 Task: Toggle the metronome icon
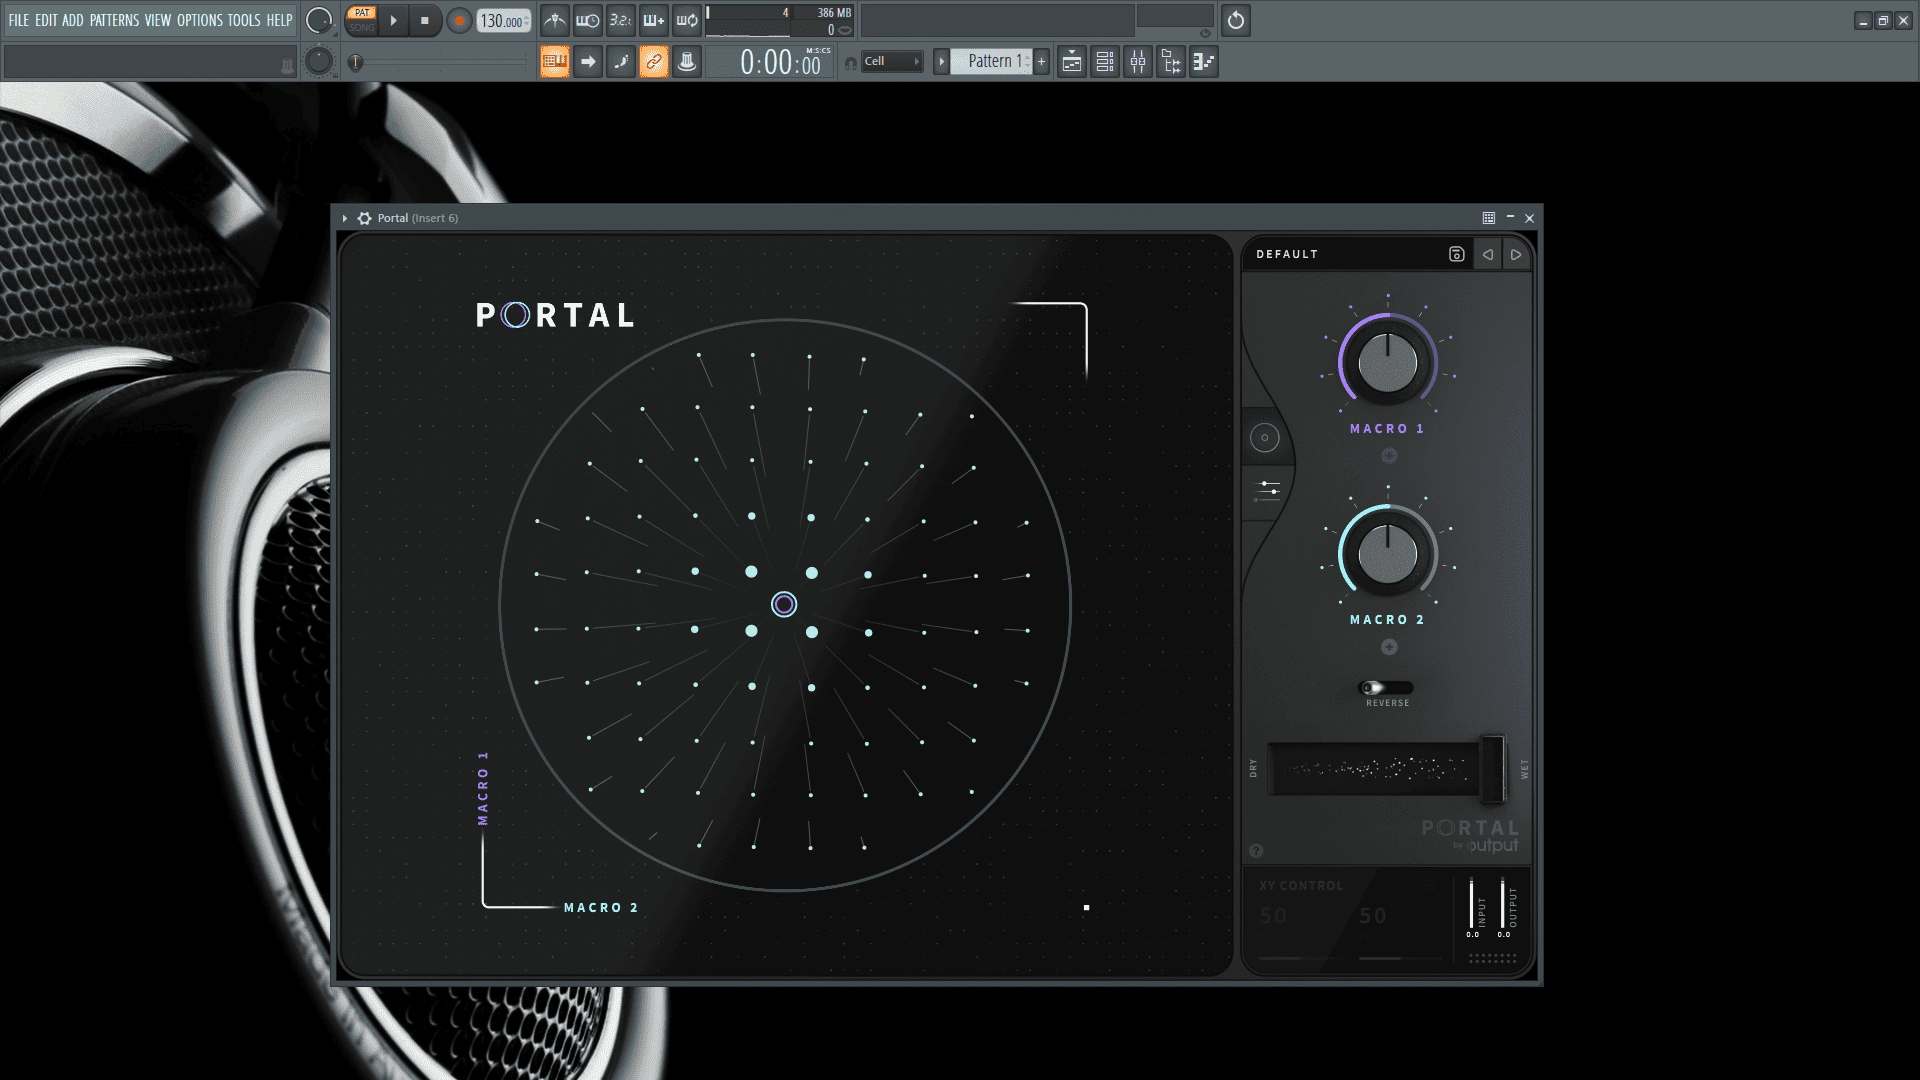555,20
